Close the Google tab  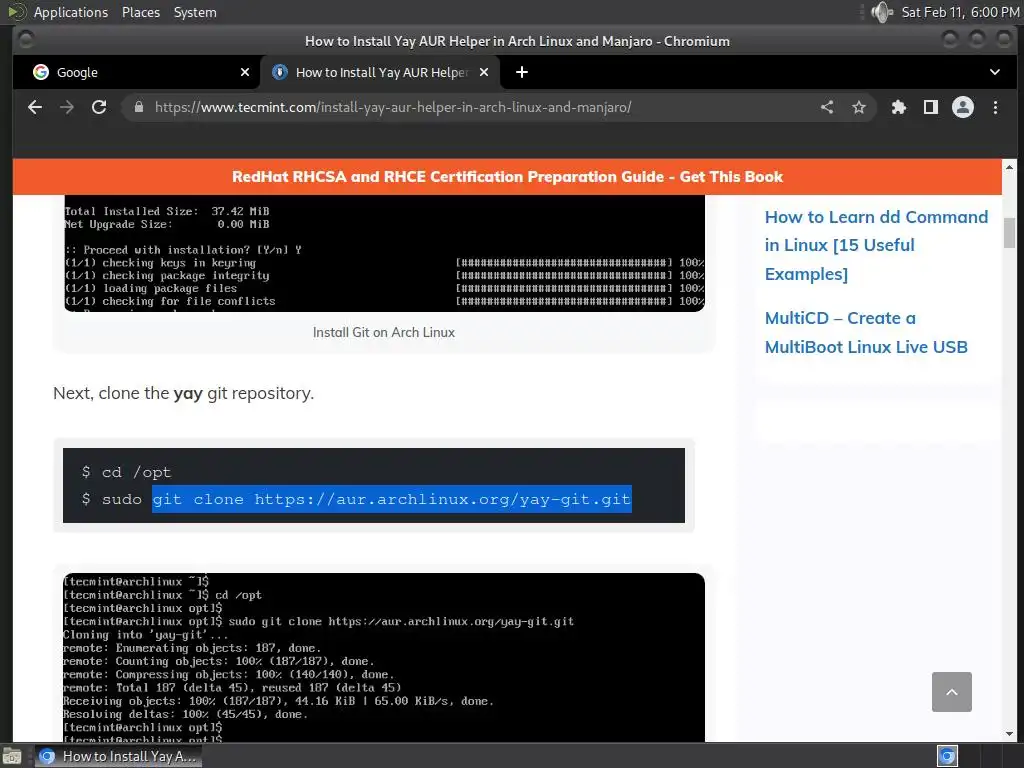245,72
